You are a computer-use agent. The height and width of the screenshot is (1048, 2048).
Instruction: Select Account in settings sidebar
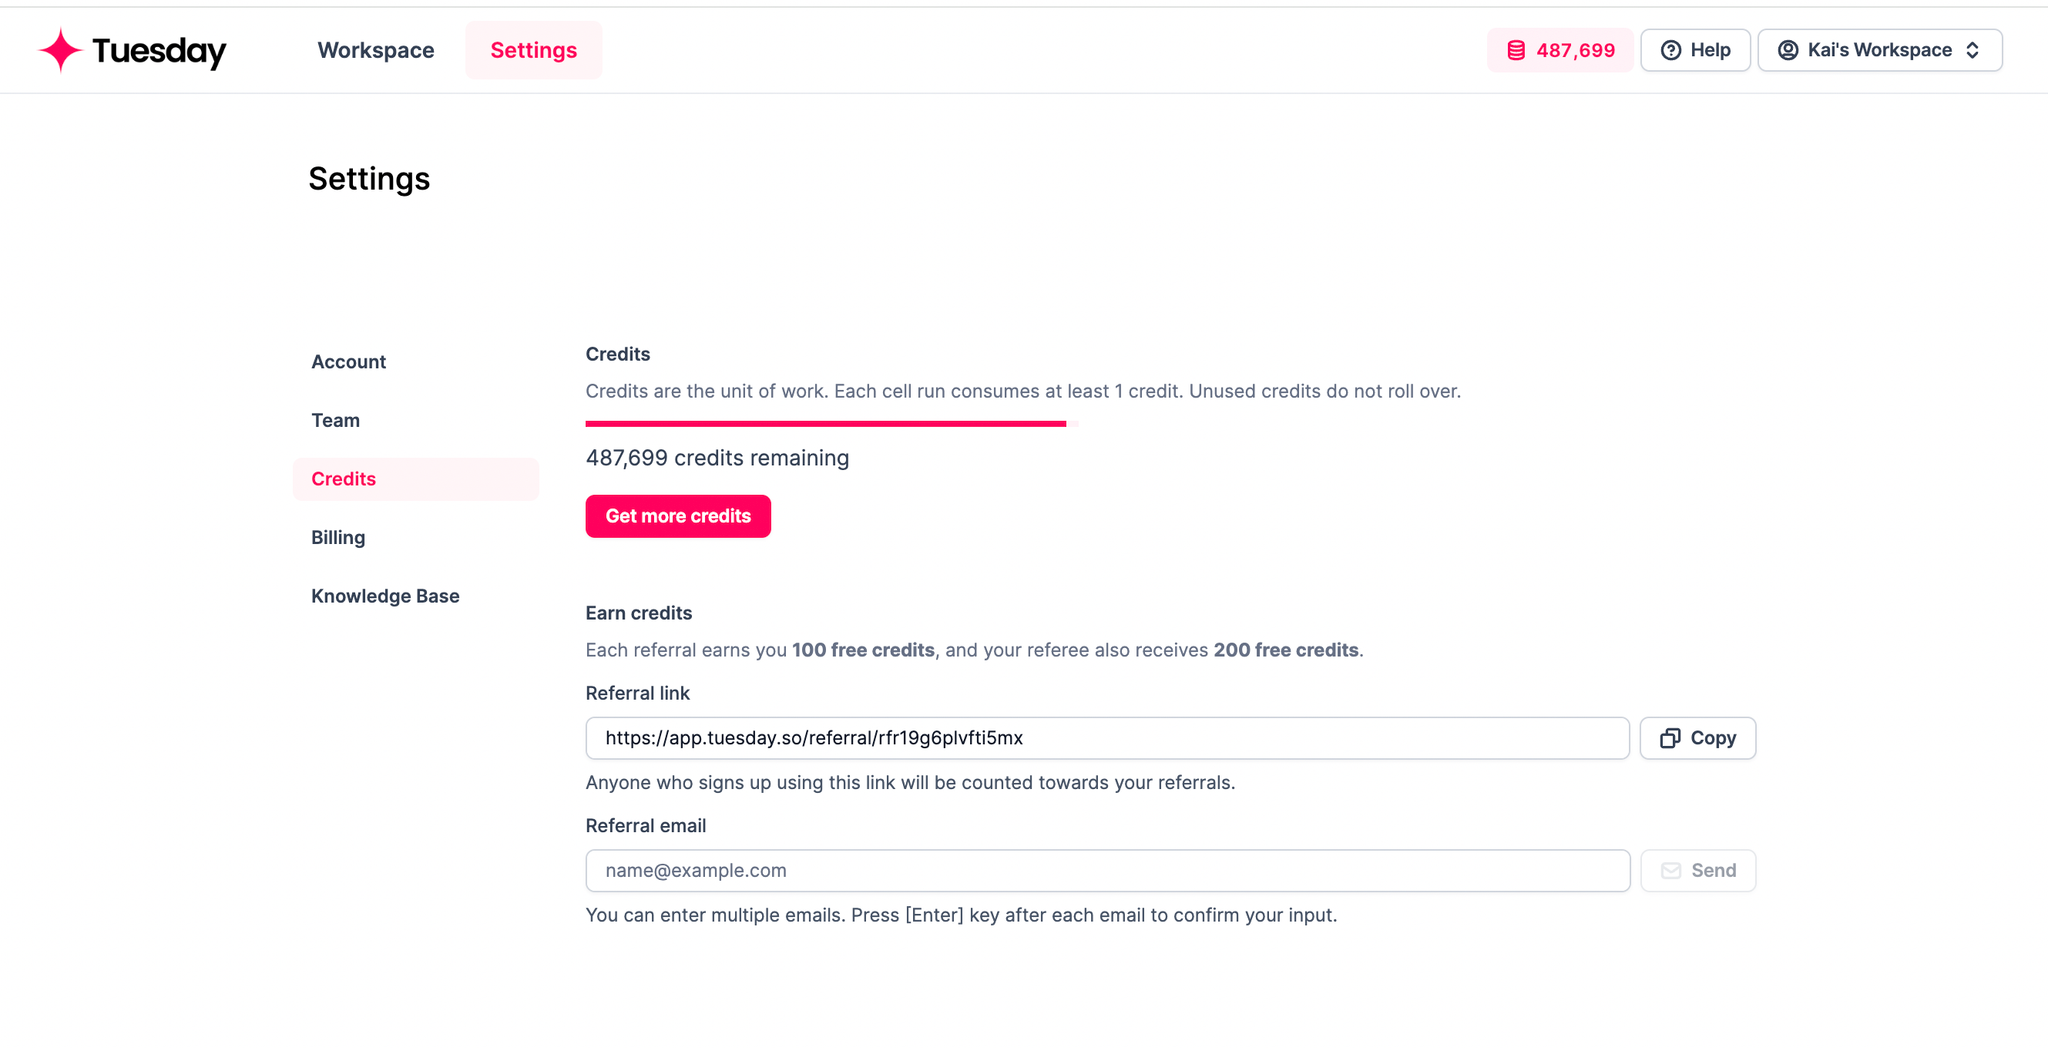pyautogui.click(x=349, y=362)
